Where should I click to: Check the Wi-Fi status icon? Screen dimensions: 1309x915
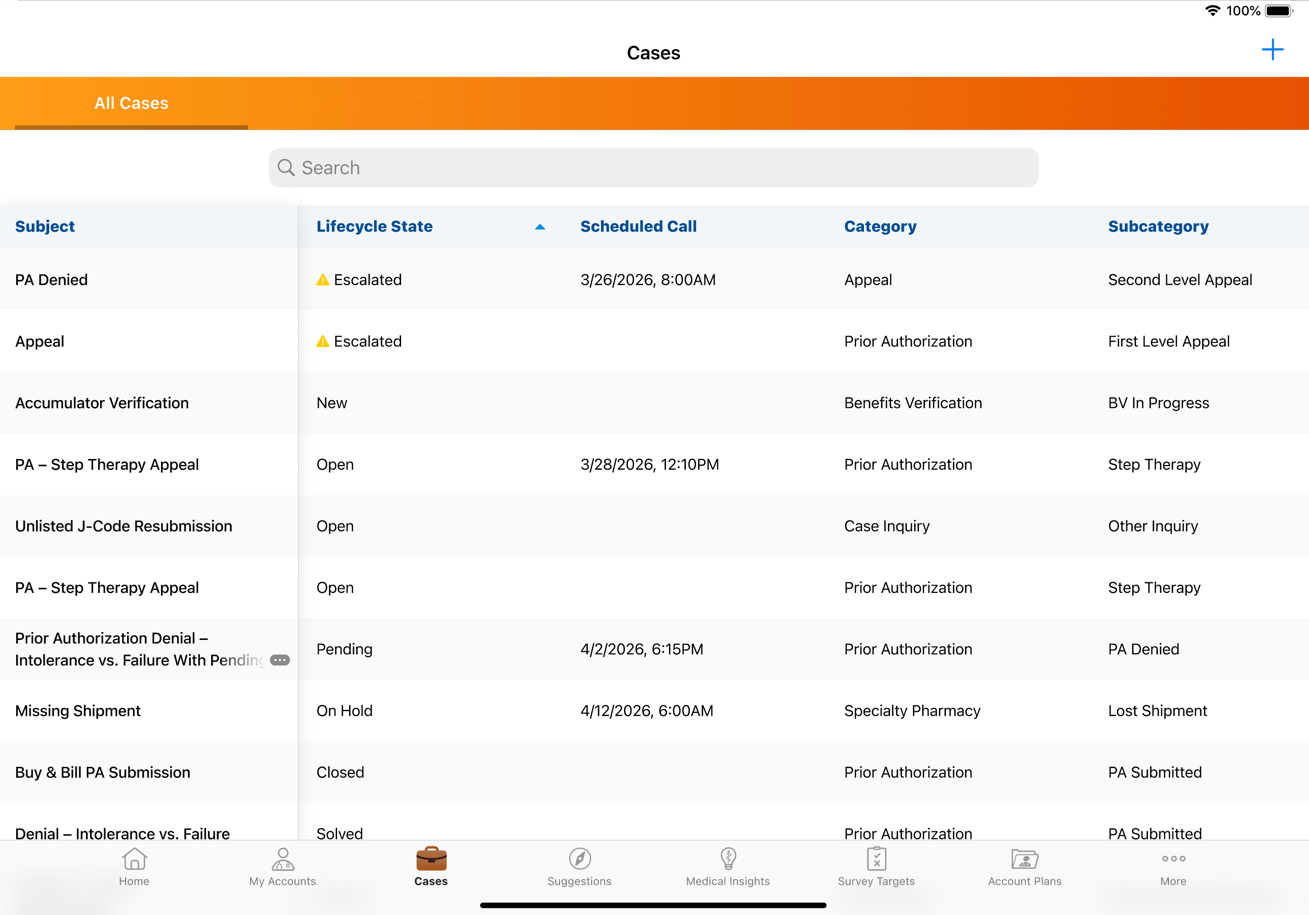click(x=1212, y=11)
